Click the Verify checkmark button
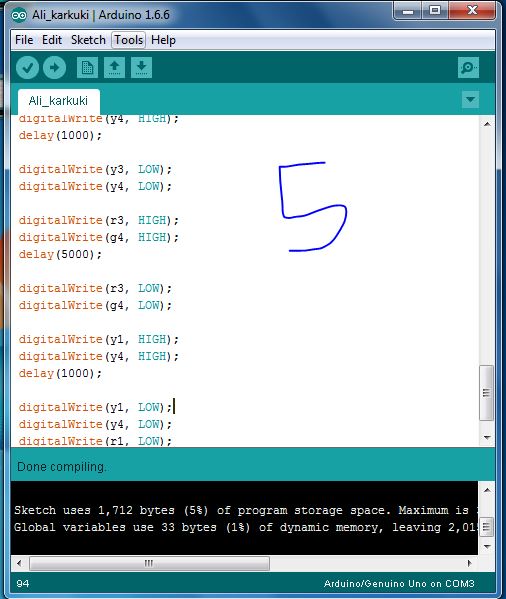The height and width of the screenshot is (599, 506). click(27, 68)
